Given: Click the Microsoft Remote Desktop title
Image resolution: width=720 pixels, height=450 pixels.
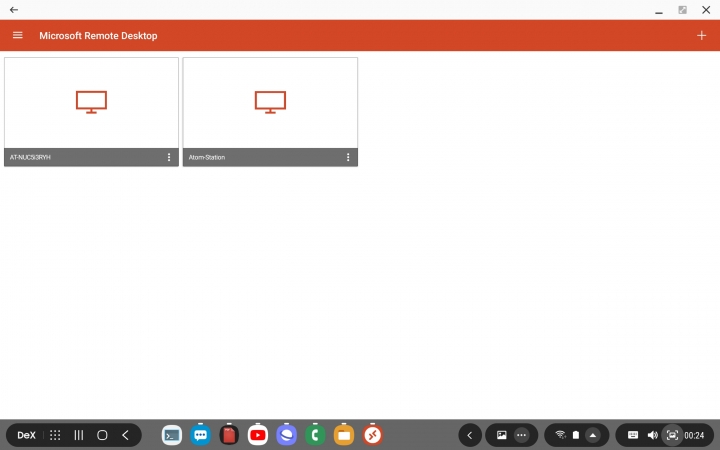Looking at the screenshot, I should click(98, 35).
